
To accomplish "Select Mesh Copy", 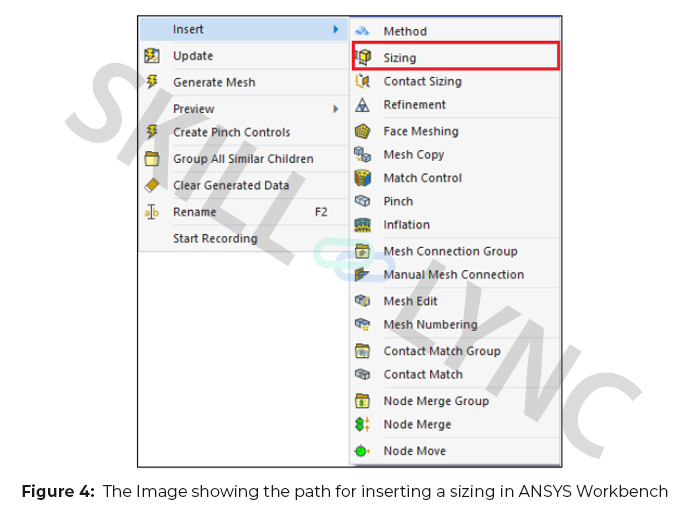I will click(455, 155).
